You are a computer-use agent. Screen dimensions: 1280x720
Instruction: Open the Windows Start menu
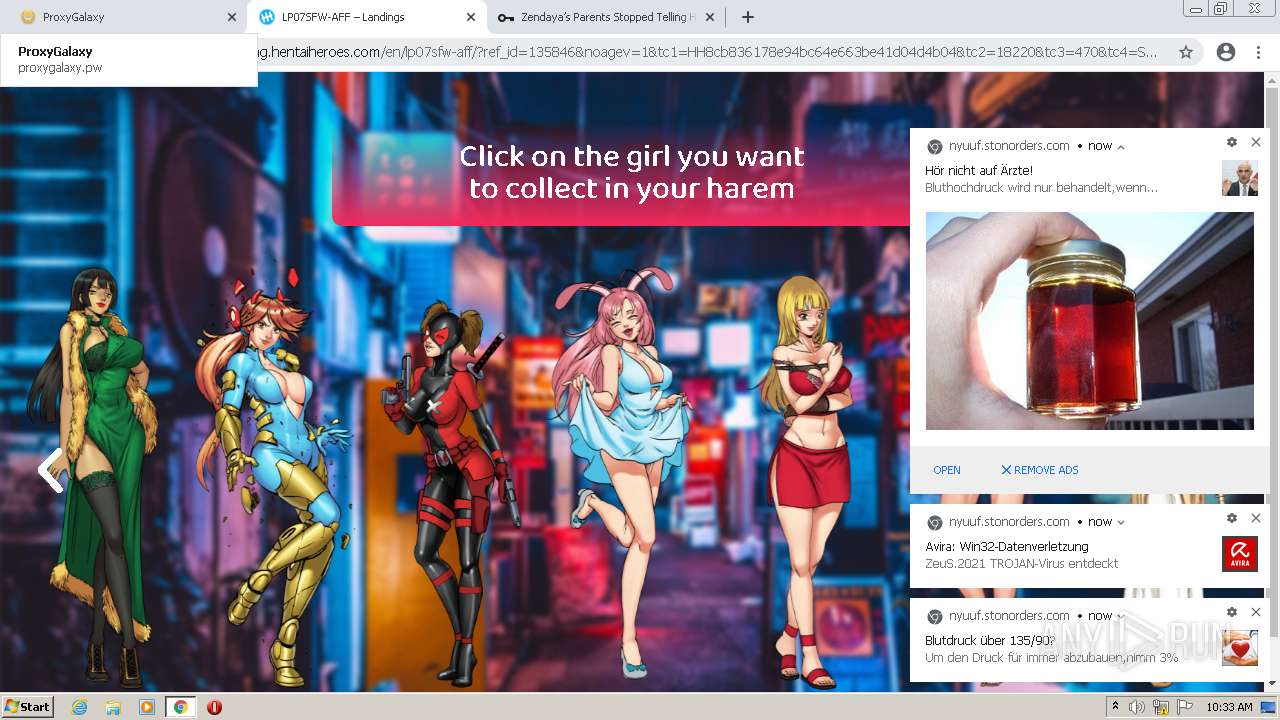(x=28, y=707)
